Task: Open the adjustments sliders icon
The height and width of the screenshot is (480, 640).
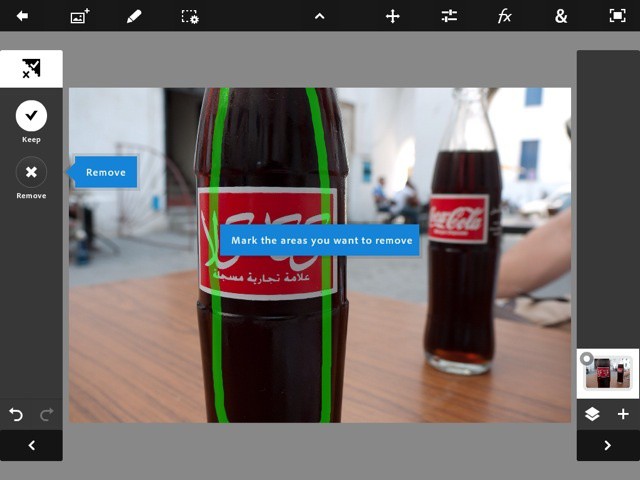Action: [x=449, y=16]
